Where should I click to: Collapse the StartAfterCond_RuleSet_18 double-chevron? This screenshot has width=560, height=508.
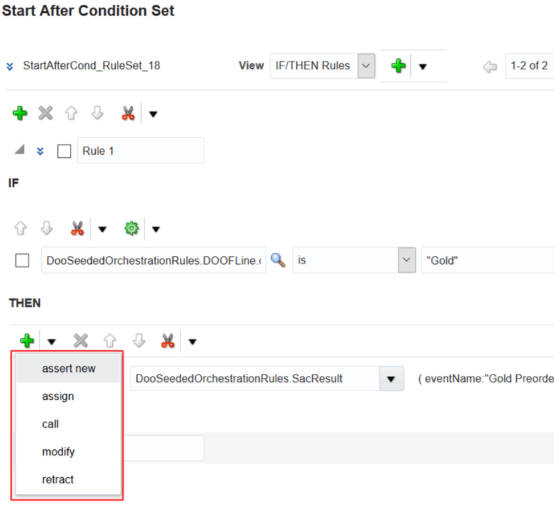(x=10, y=66)
